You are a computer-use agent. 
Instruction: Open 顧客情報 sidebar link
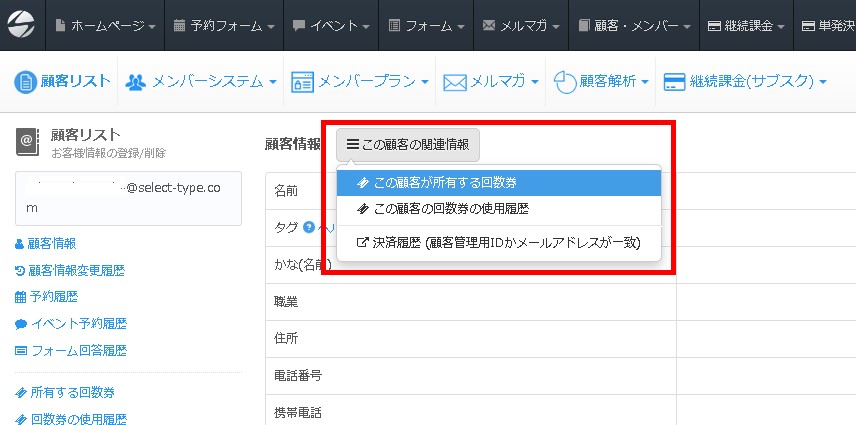pyautogui.click(x=52, y=244)
